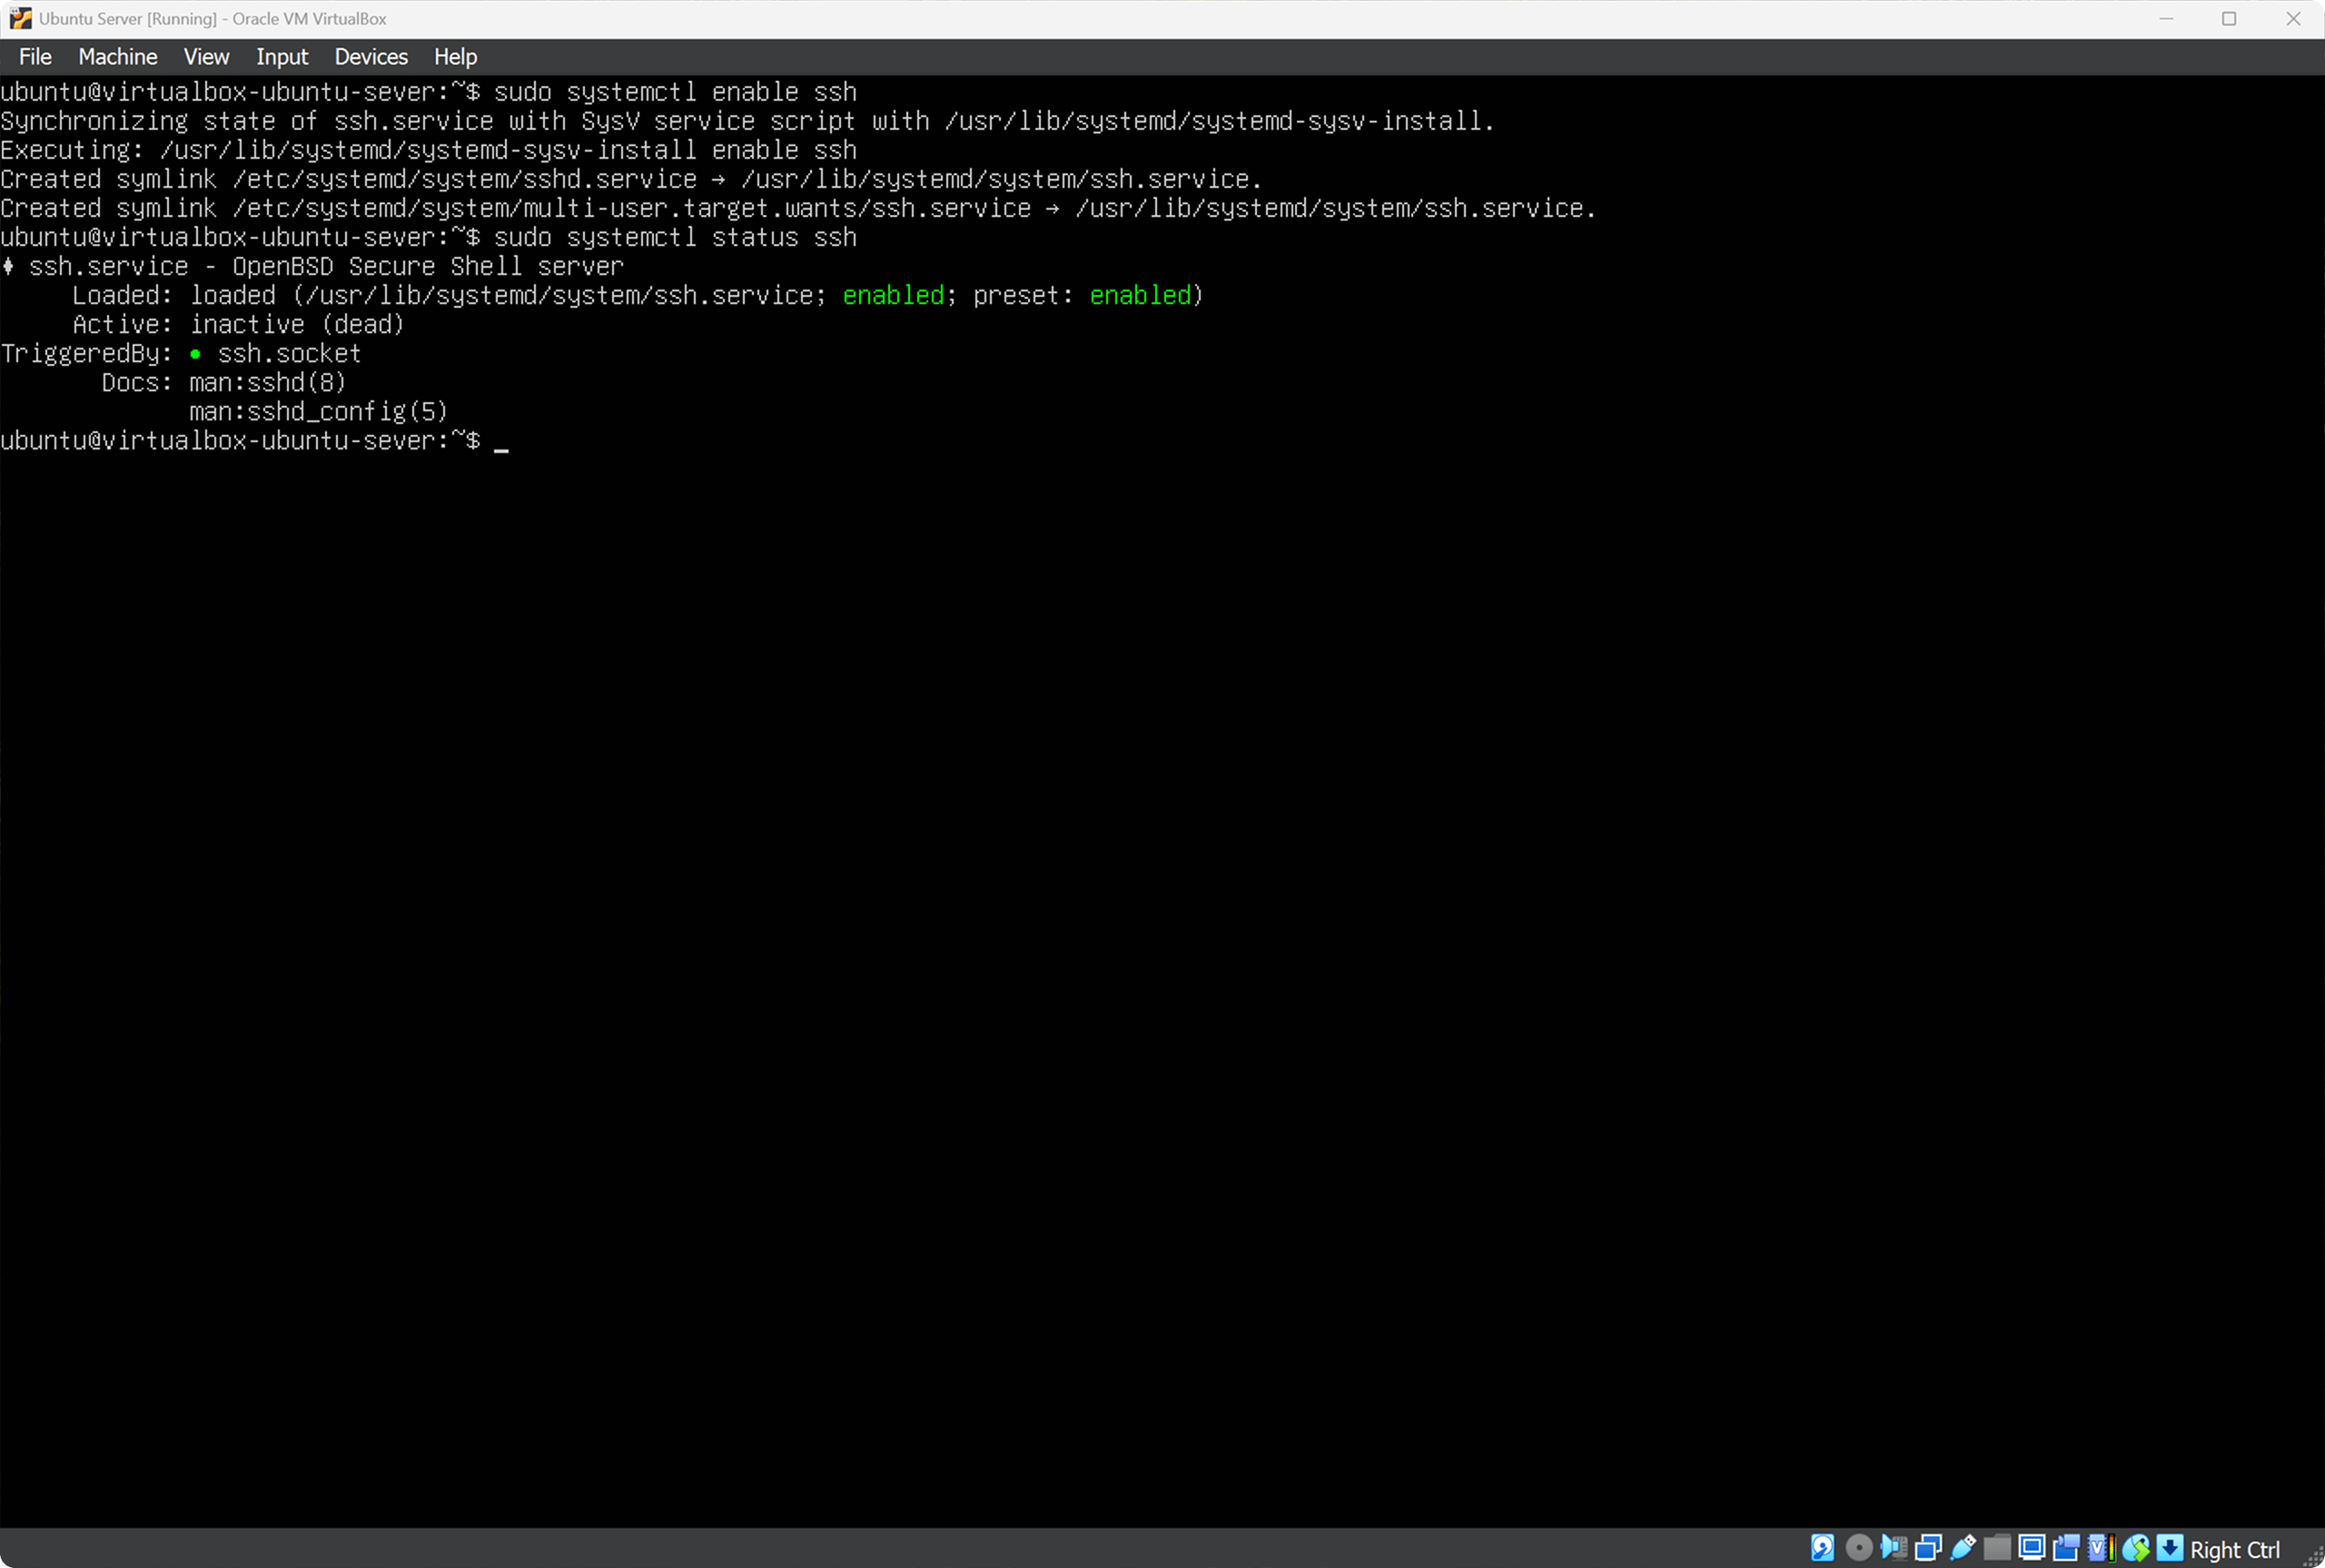Open the Help menu

pyautogui.click(x=455, y=57)
